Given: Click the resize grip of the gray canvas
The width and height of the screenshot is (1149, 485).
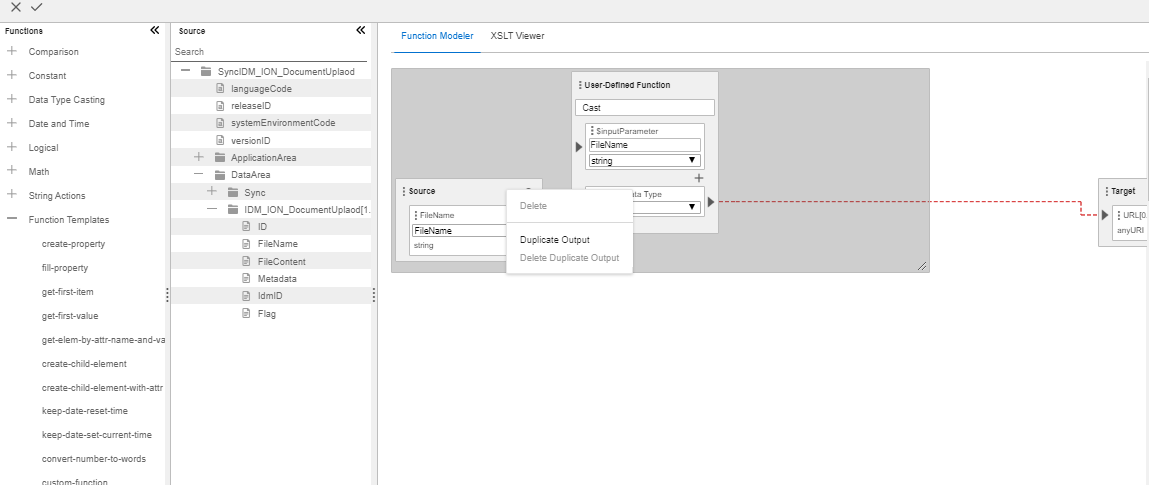Looking at the screenshot, I should (923, 267).
